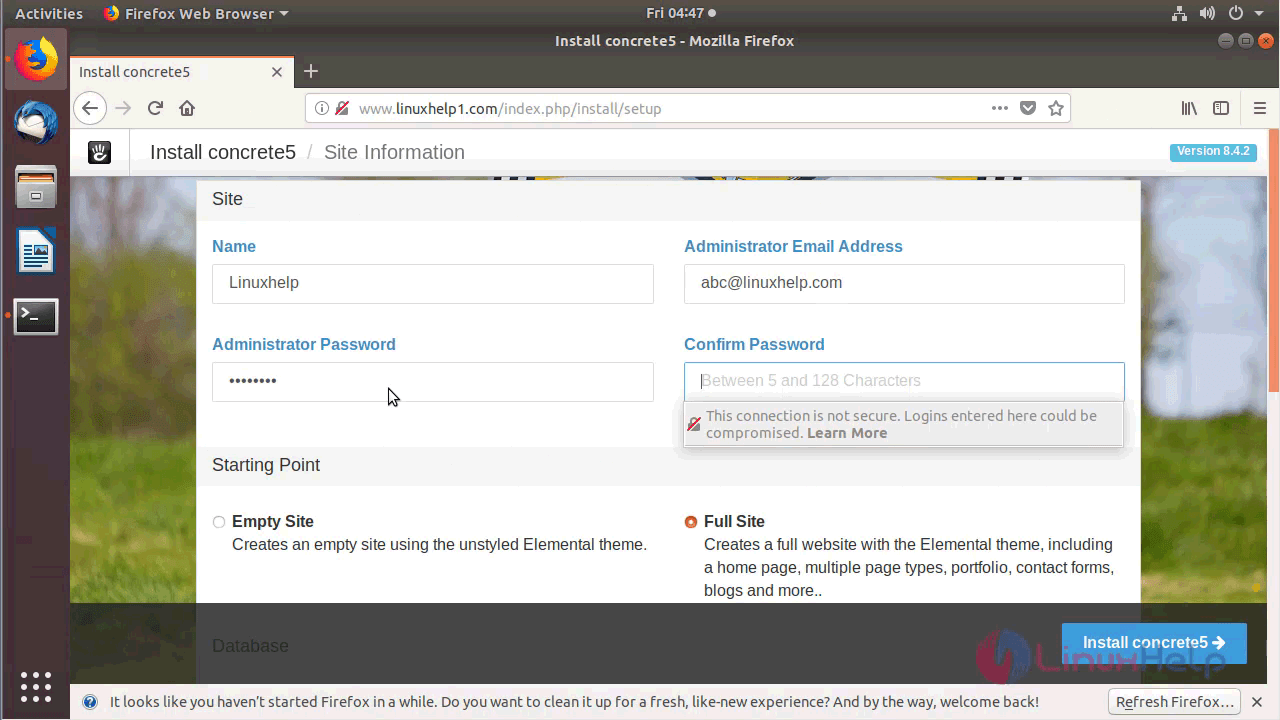Open the clock and calendar menu
1280x720 pixels.
pos(680,14)
